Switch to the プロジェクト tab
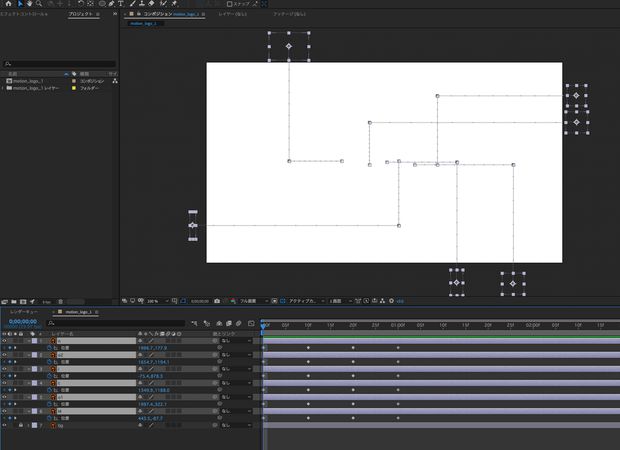The image size is (620, 450). pyautogui.click(x=81, y=14)
